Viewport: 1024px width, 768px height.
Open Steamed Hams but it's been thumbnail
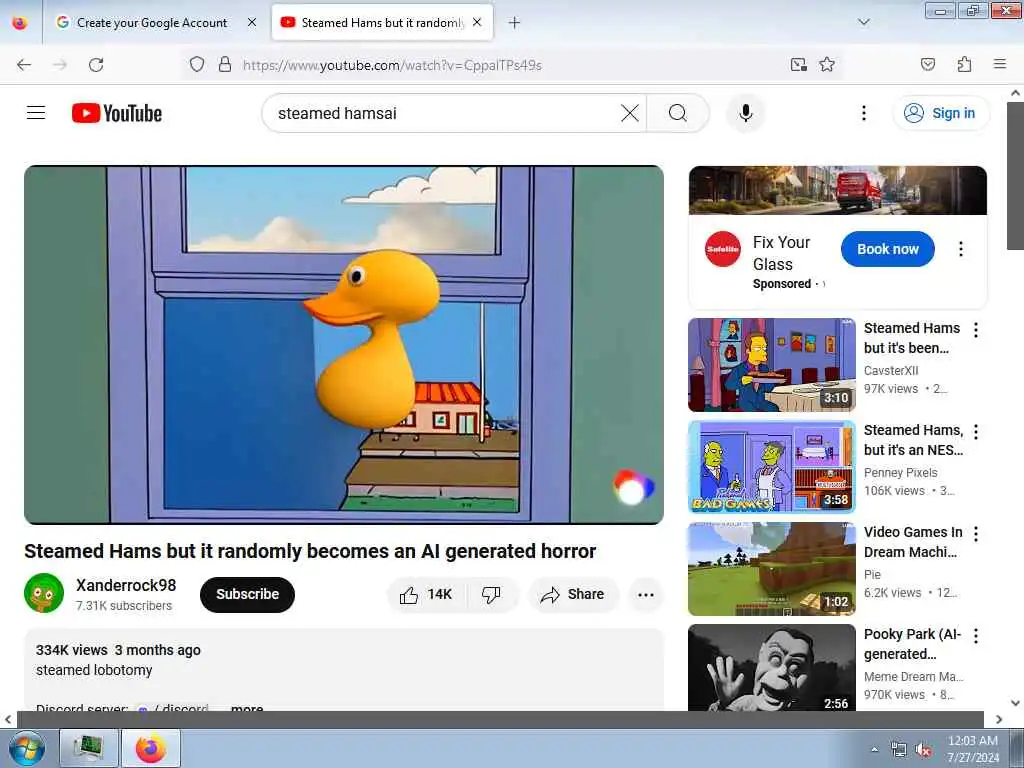click(772, 365)
